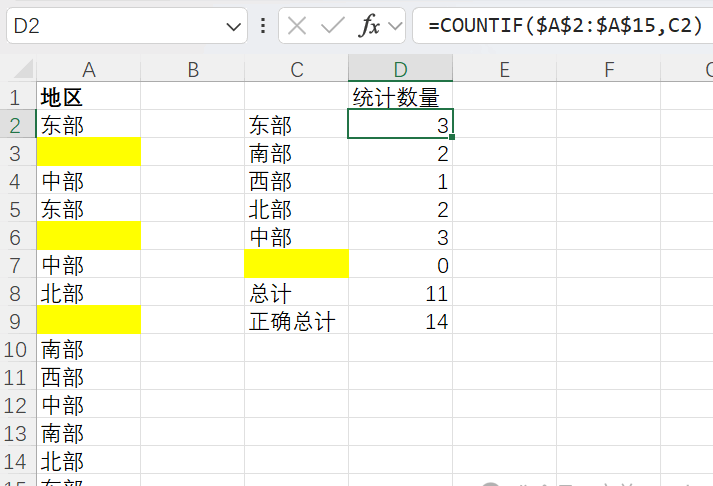
Task: Click cell D5 showing 2
Action: pos(401,210)
